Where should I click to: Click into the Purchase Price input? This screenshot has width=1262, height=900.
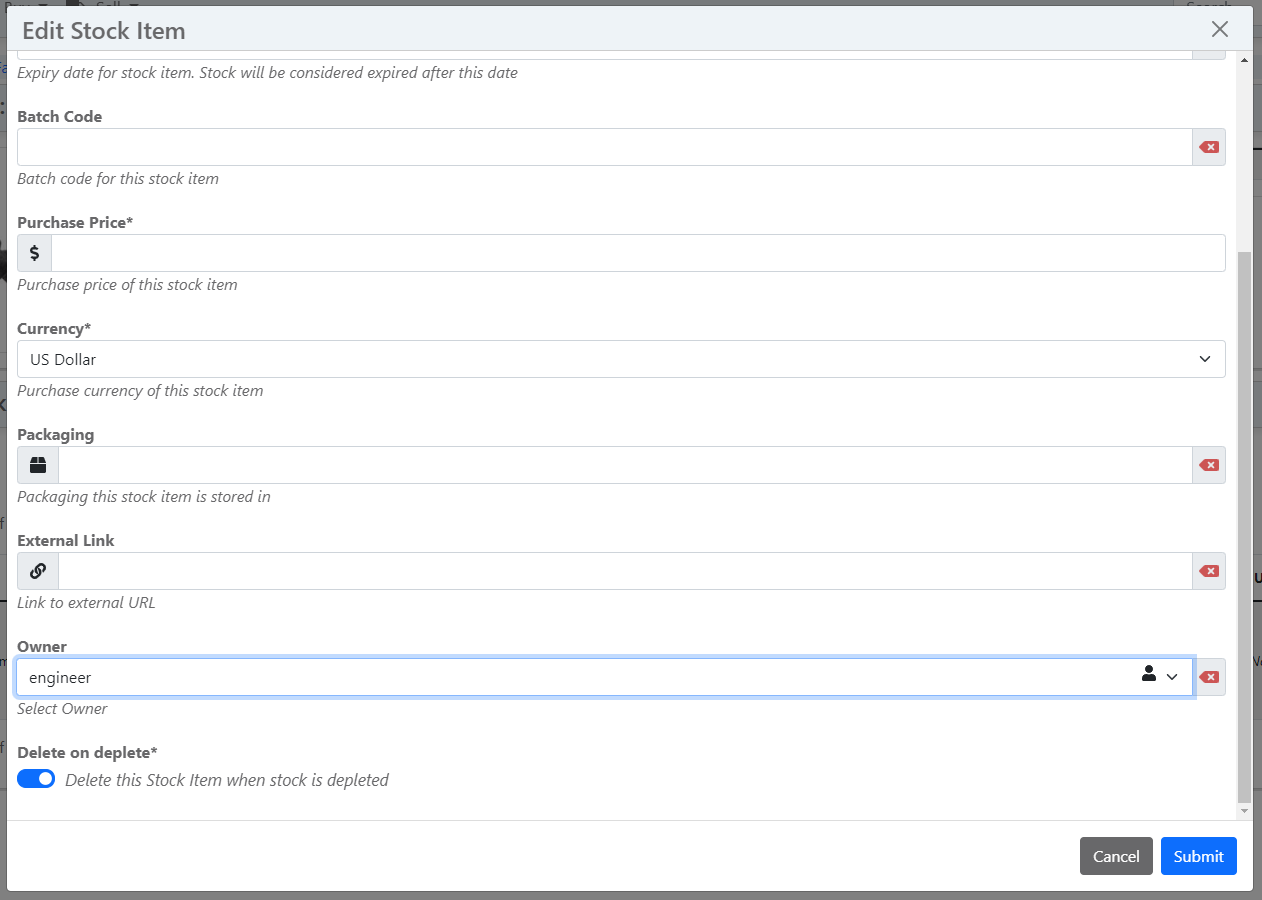(637, 253)
